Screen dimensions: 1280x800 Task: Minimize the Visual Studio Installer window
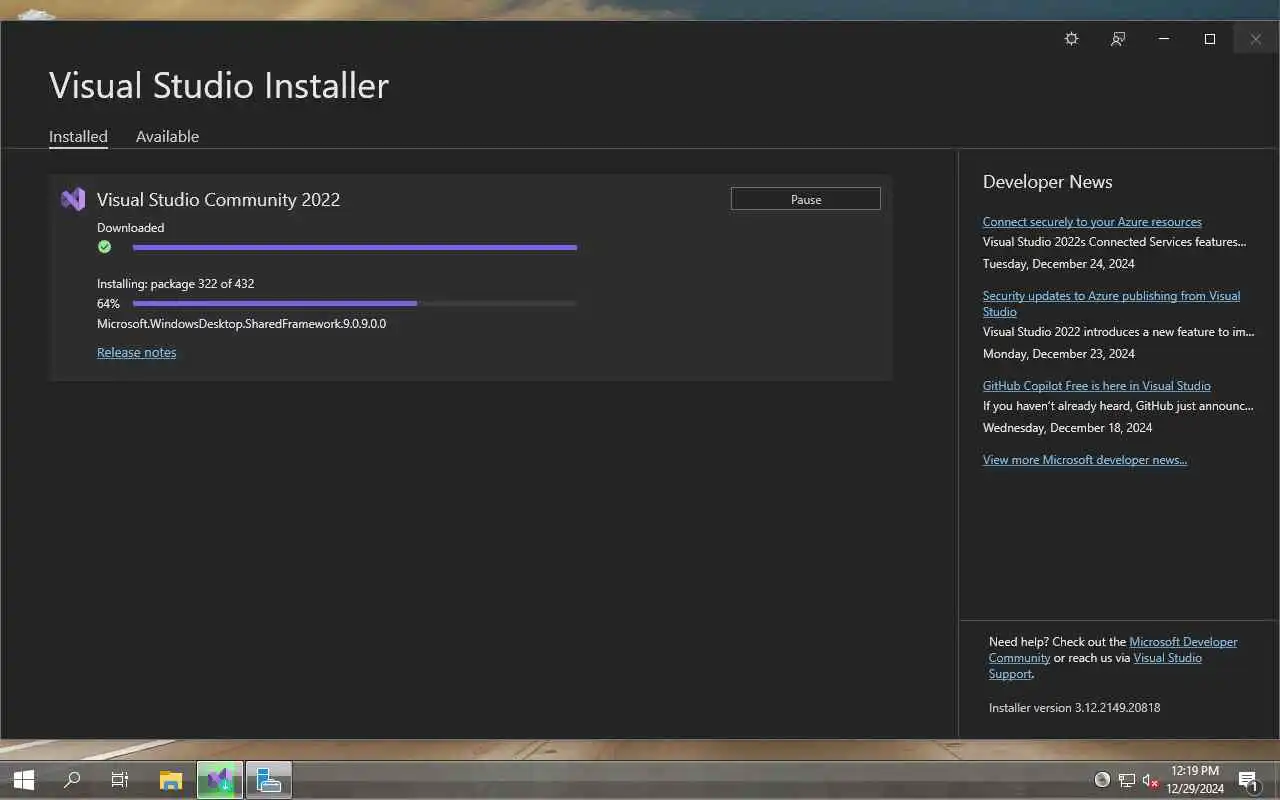coord(1164,39)
